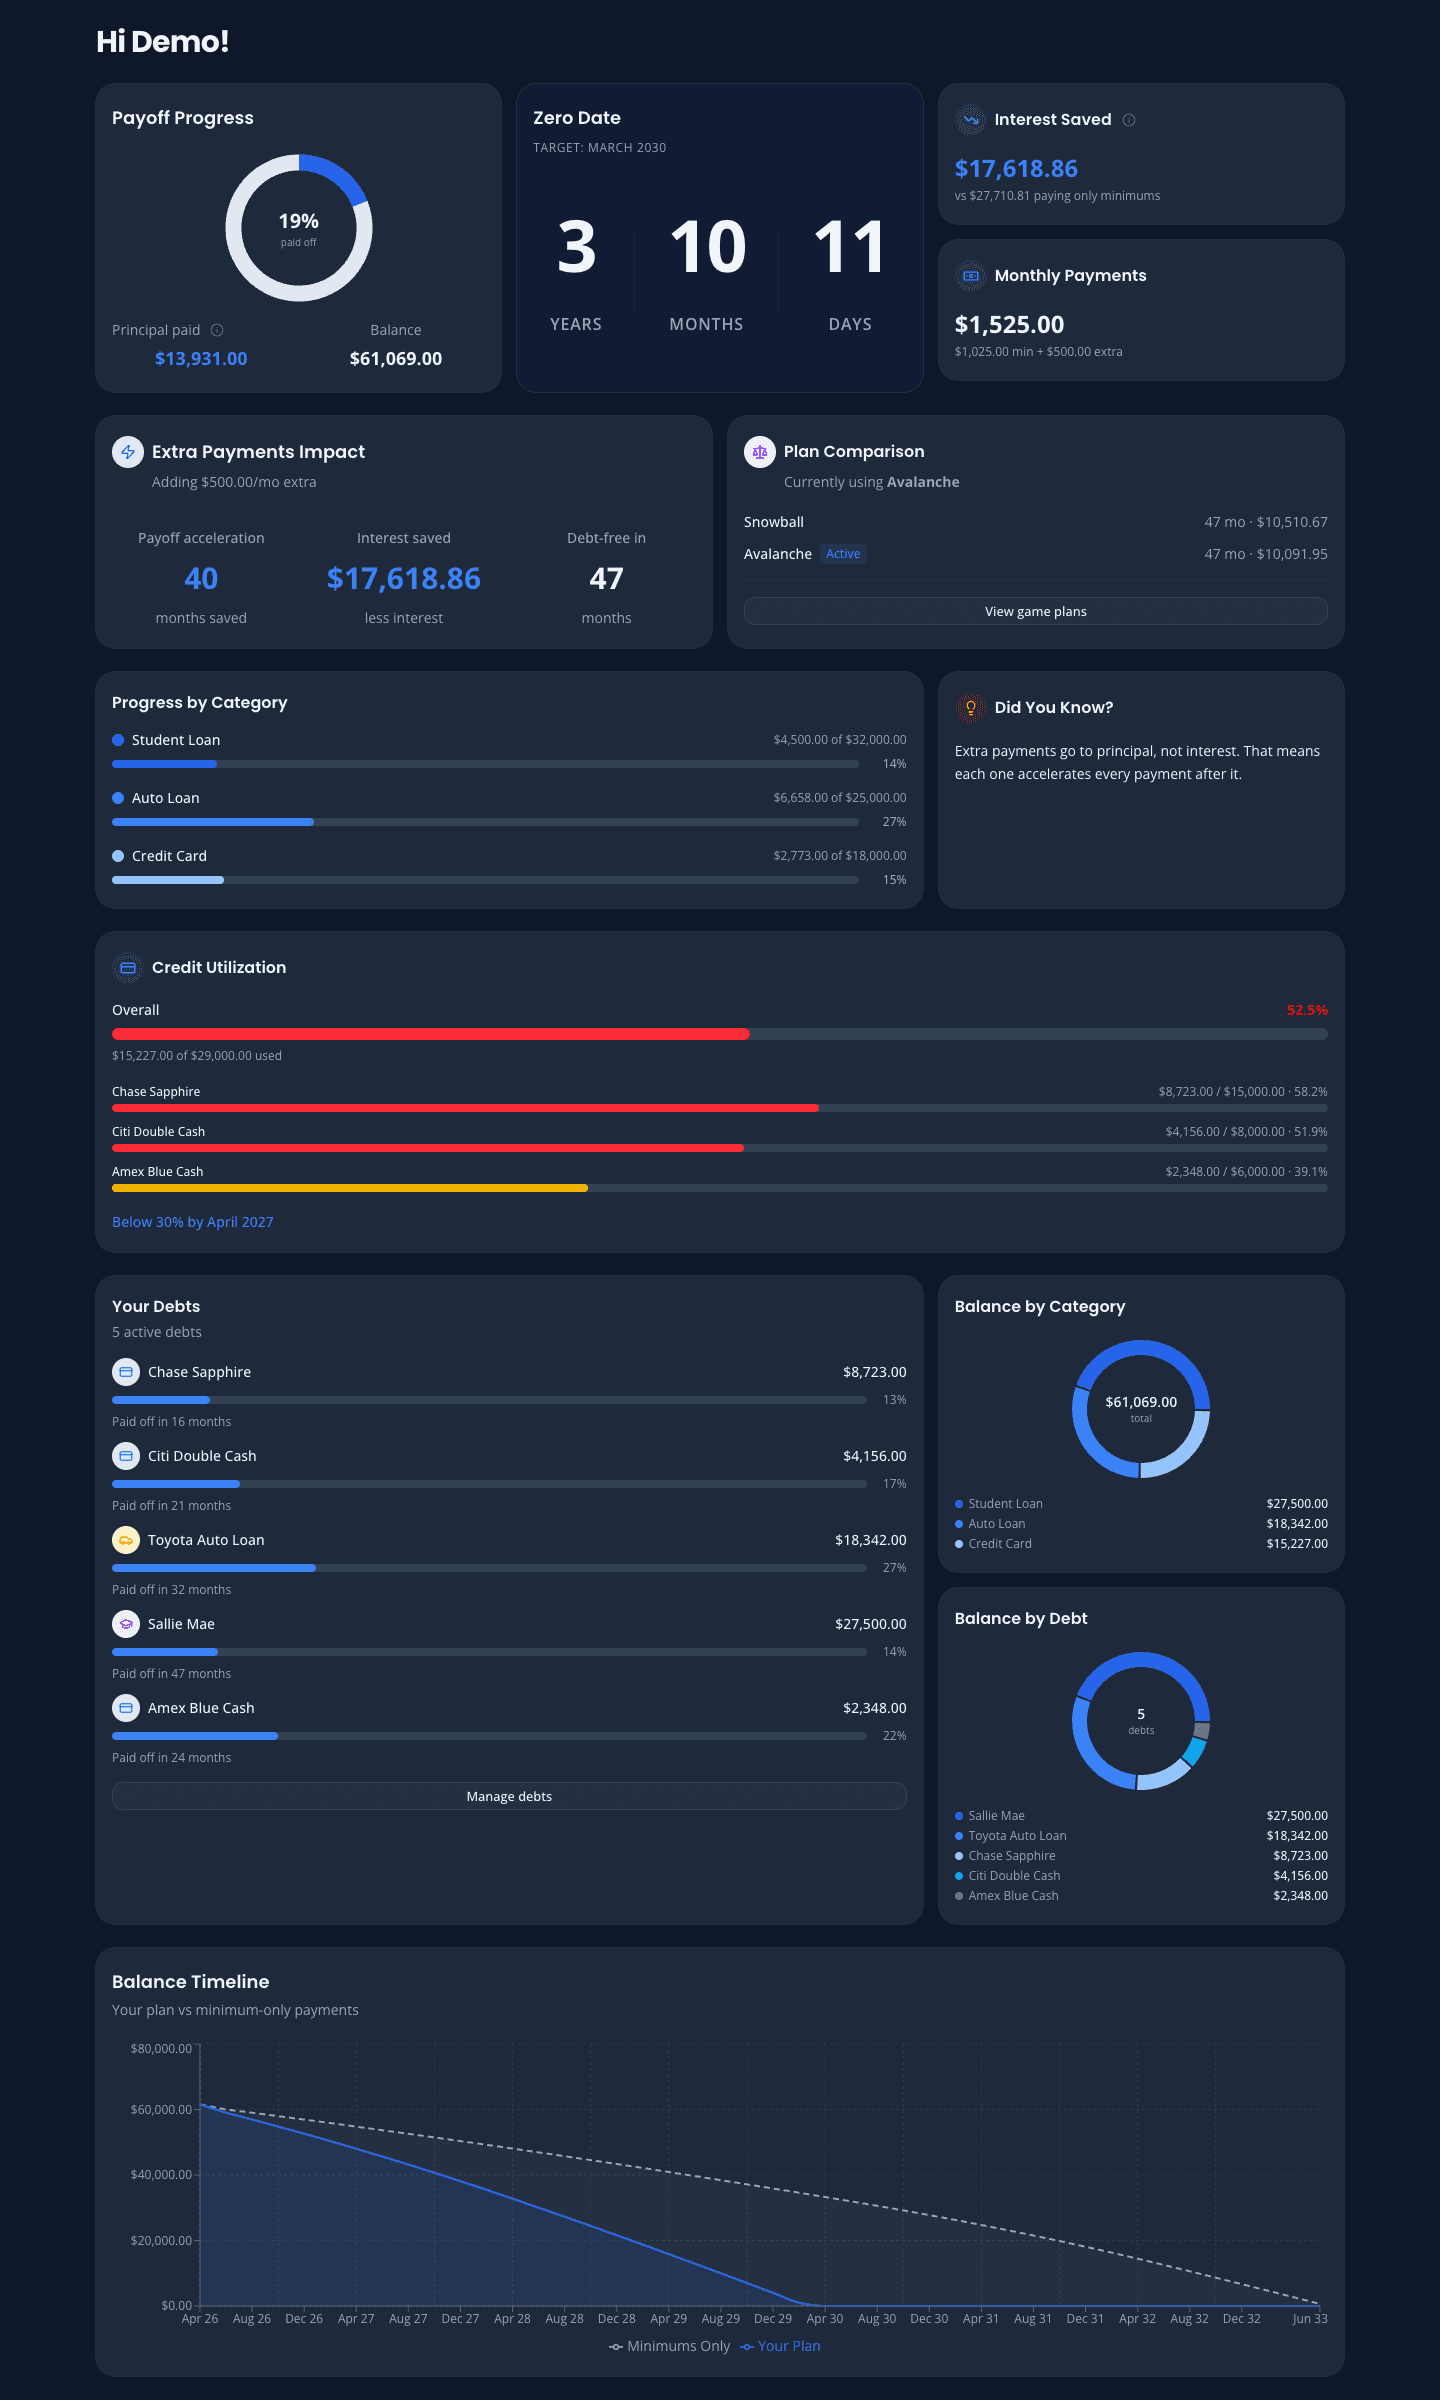
Task: Click the Auto Loan category progress bar
Action: point(485,822)
